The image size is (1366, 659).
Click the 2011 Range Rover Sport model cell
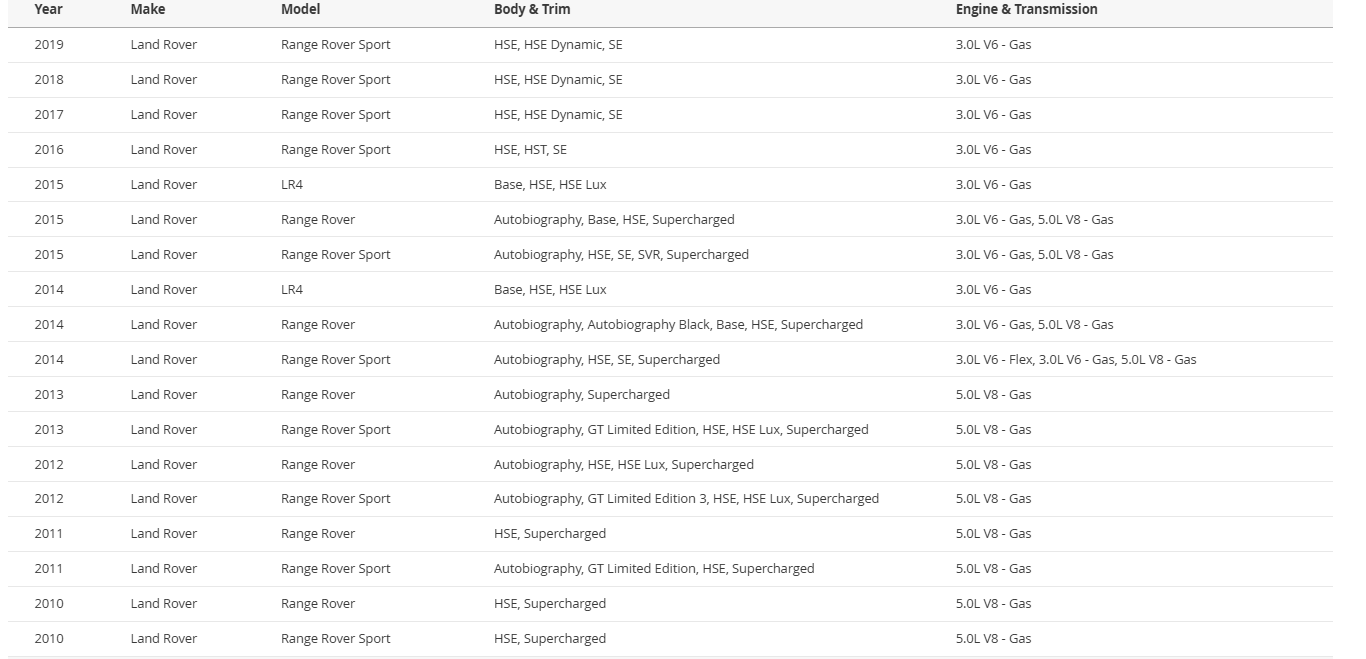click(x=335, y=569)
